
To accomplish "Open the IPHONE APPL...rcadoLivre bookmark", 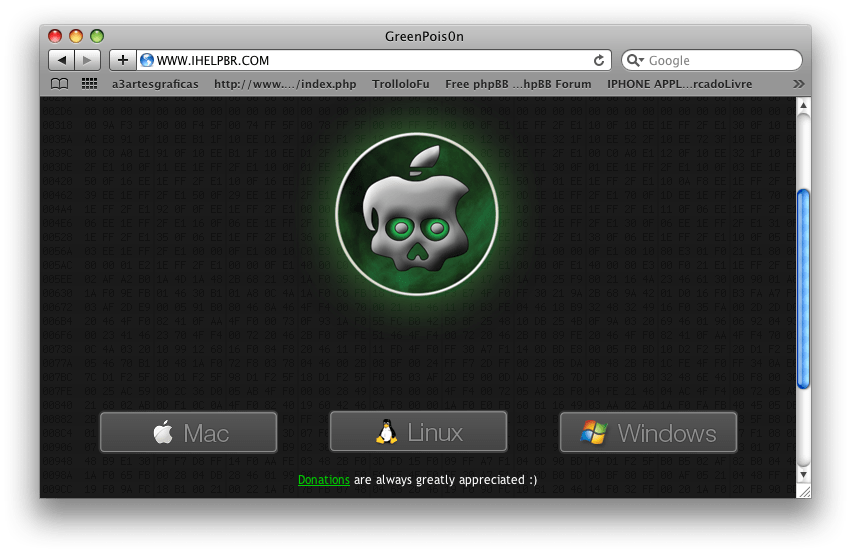I will click(x=679, y=84).
